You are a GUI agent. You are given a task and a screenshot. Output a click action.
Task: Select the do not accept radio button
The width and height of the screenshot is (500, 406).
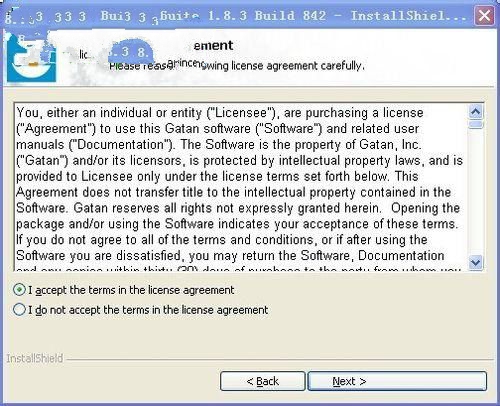pyautogui.click(x=19, y=310)
